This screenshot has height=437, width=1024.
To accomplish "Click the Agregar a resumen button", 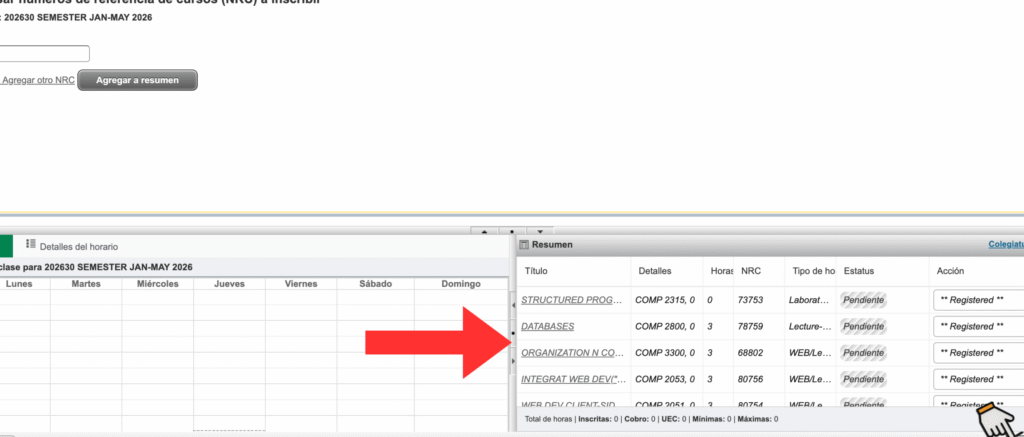I will [x=137, y=80].
